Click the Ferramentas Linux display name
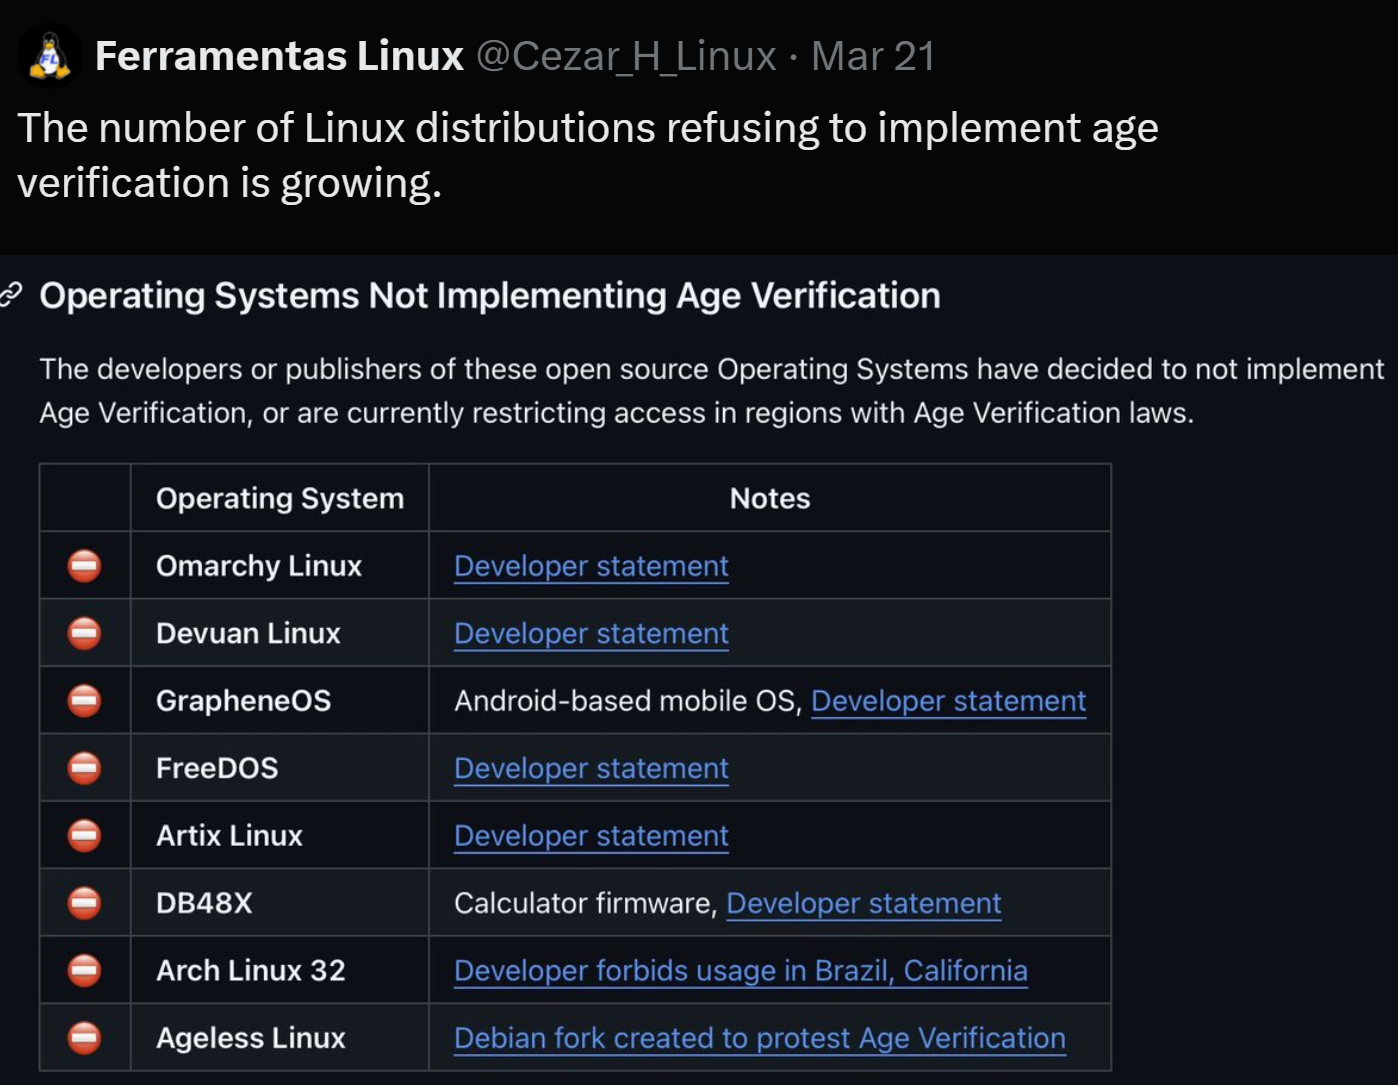The width and height of the screenshot is (1398, 1085). pos(279,56)
